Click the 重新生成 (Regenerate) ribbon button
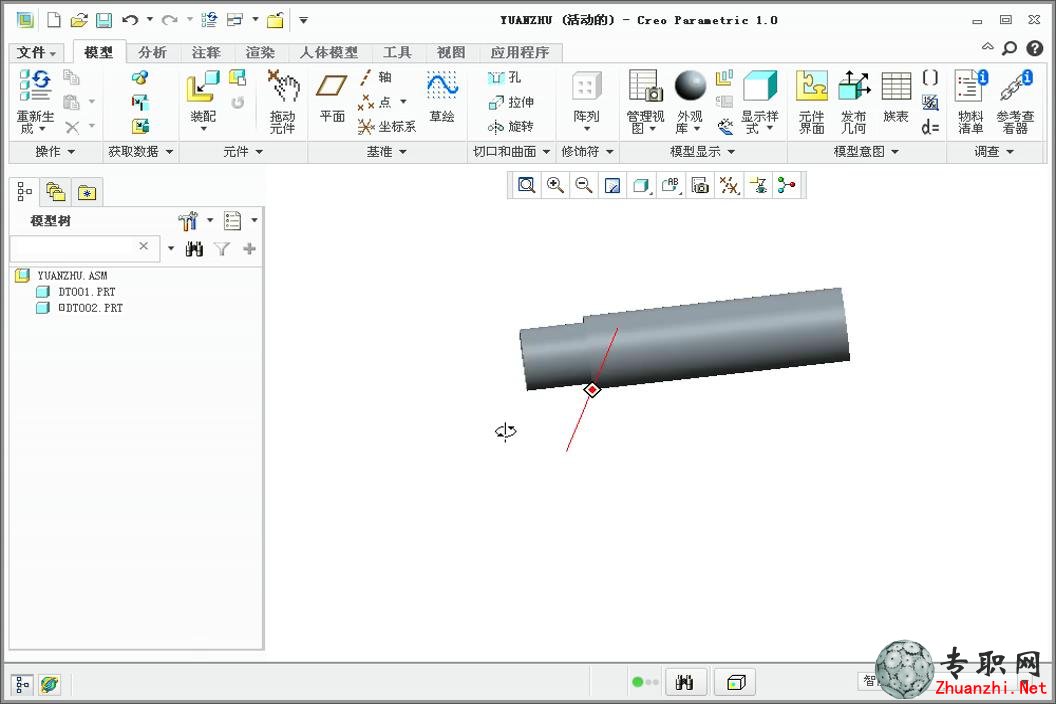Screen dimensions: 1056x704 coord(35,102)
